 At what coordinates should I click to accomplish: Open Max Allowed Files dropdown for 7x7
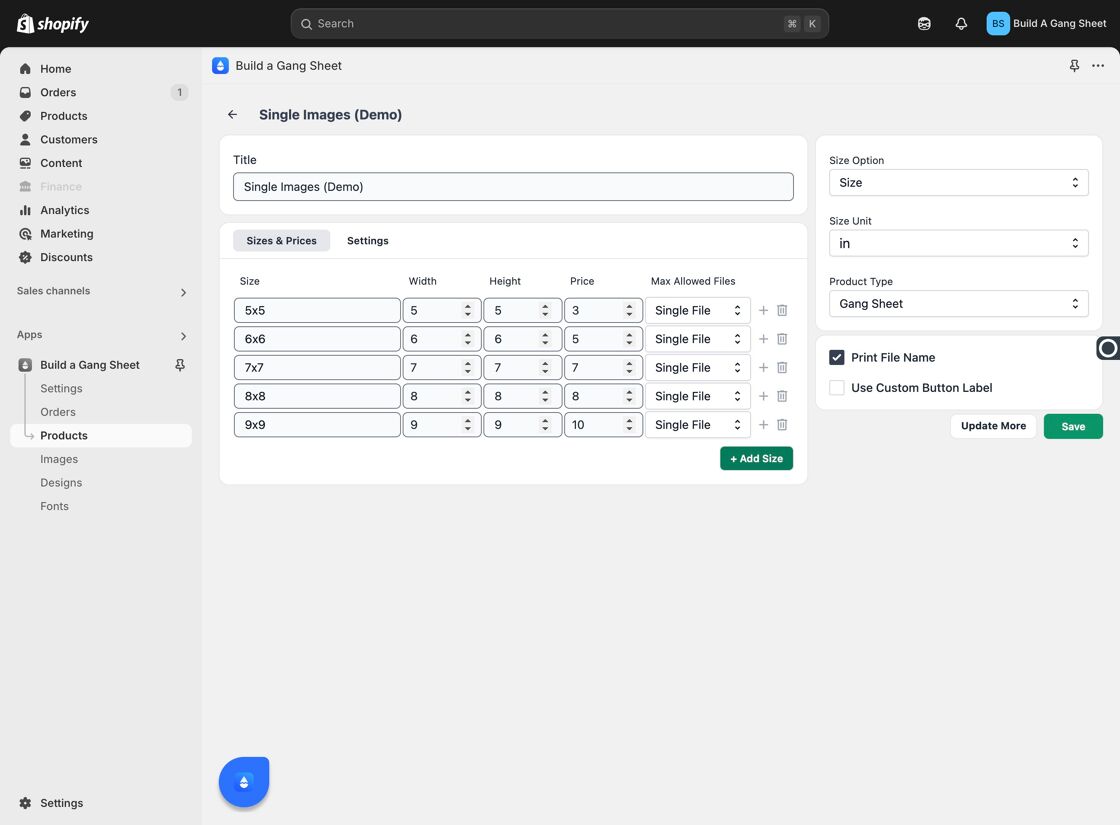[698, 367]
